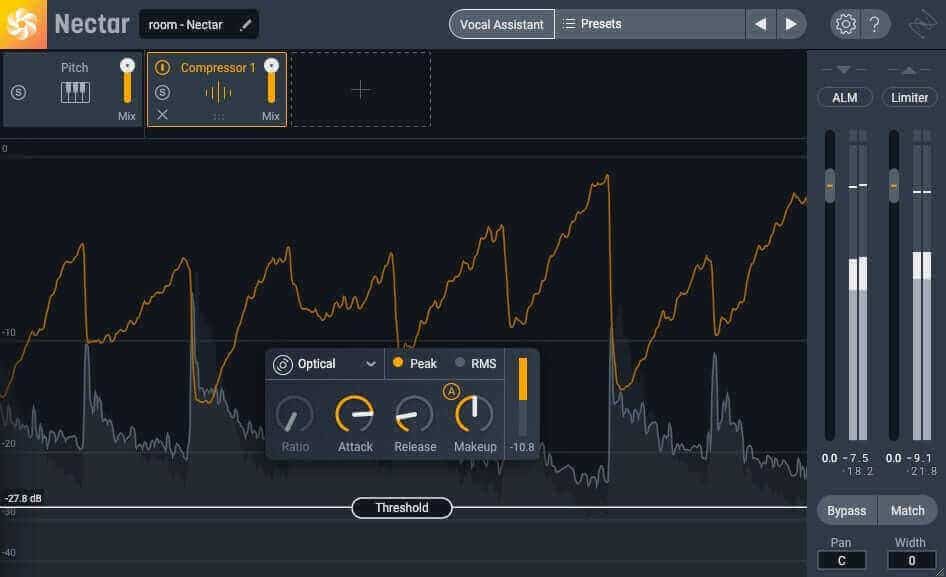Click the Threshold handle
946x577 pixels.
click(402, 508)
